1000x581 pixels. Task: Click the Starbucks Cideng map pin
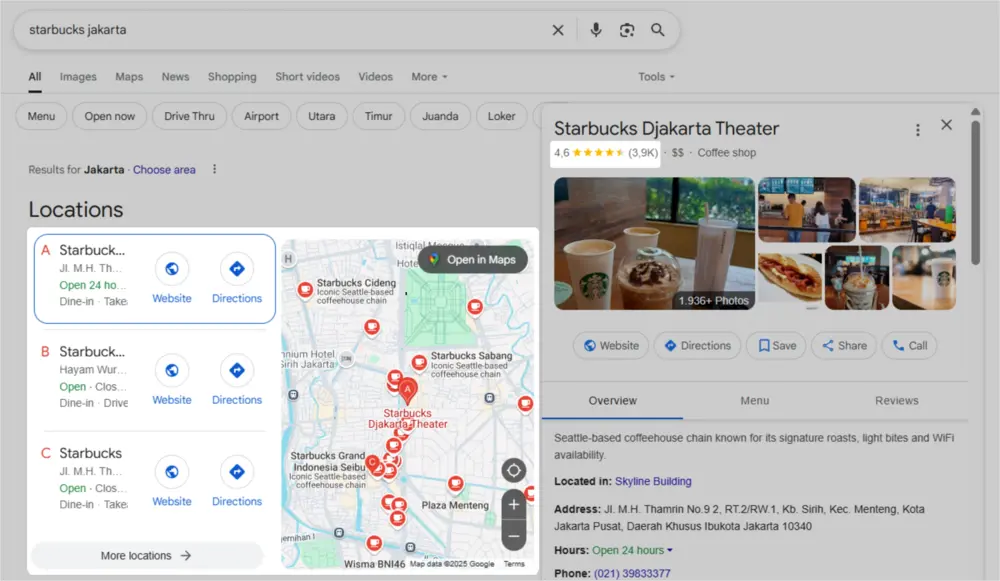click(305, 290)
